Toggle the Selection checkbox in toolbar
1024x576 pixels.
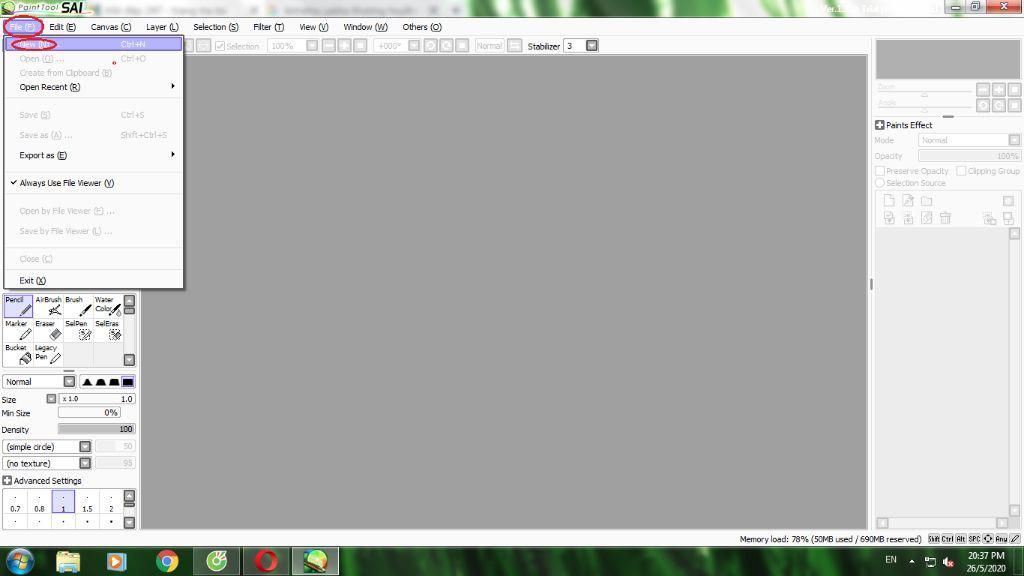(x=220, y=46)
